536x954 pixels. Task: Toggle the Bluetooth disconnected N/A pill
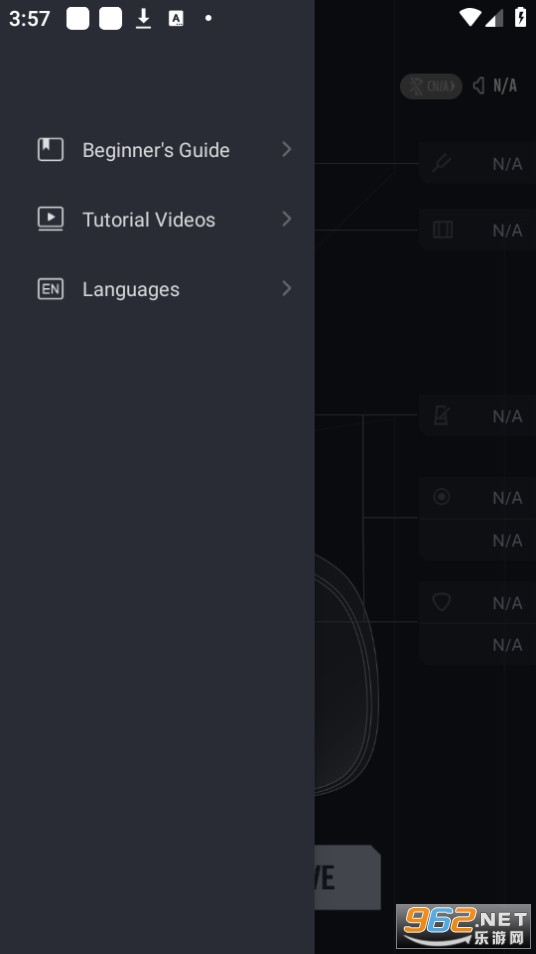click(431, 86)
